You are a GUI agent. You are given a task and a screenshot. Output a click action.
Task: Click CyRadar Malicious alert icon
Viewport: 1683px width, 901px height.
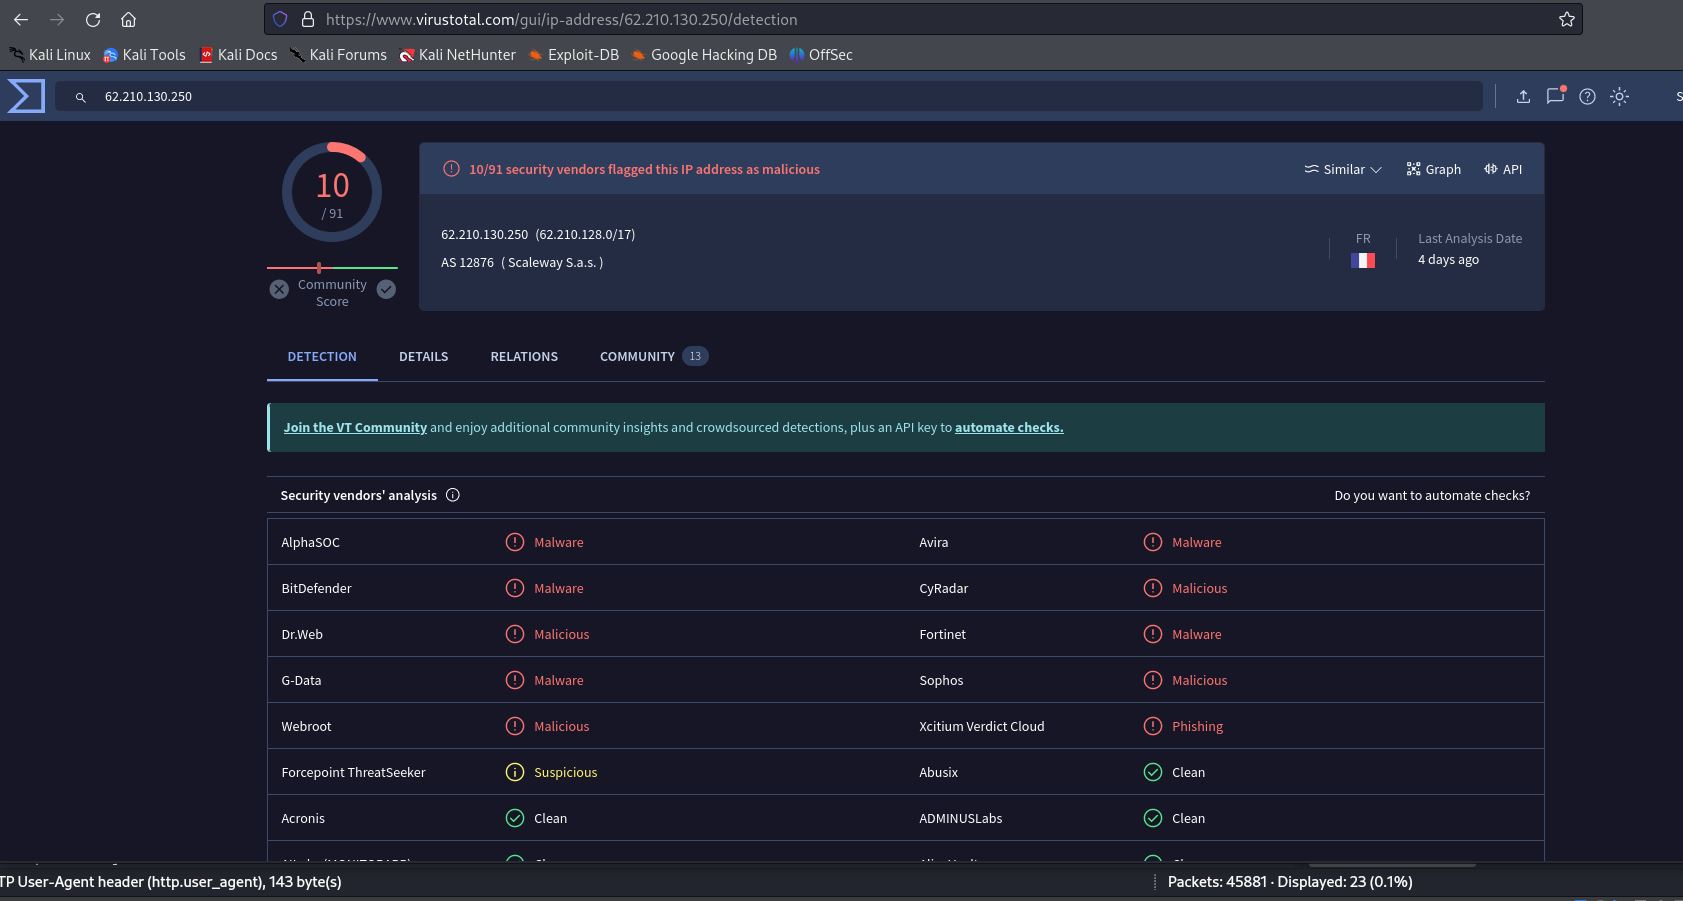tap(1153, 588)
